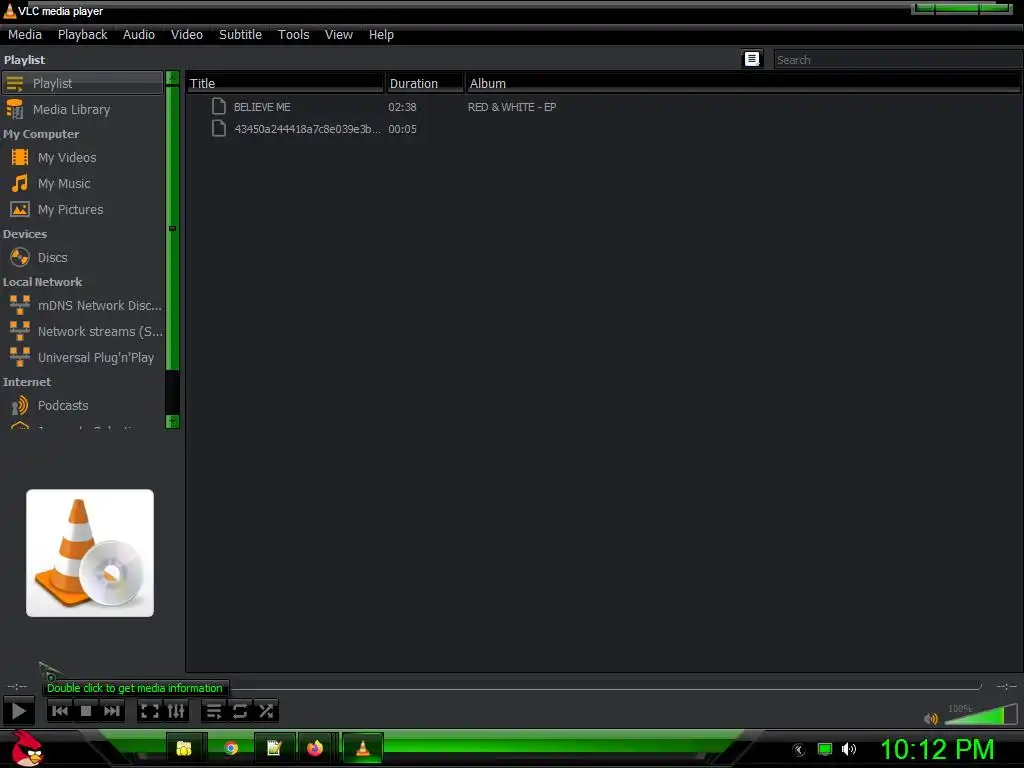
Task: Click VLC cone taskbar icon
Action: [362, 748]
